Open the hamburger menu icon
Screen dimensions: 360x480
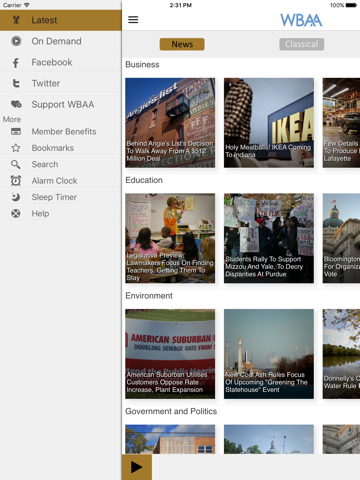pos(133,20)
